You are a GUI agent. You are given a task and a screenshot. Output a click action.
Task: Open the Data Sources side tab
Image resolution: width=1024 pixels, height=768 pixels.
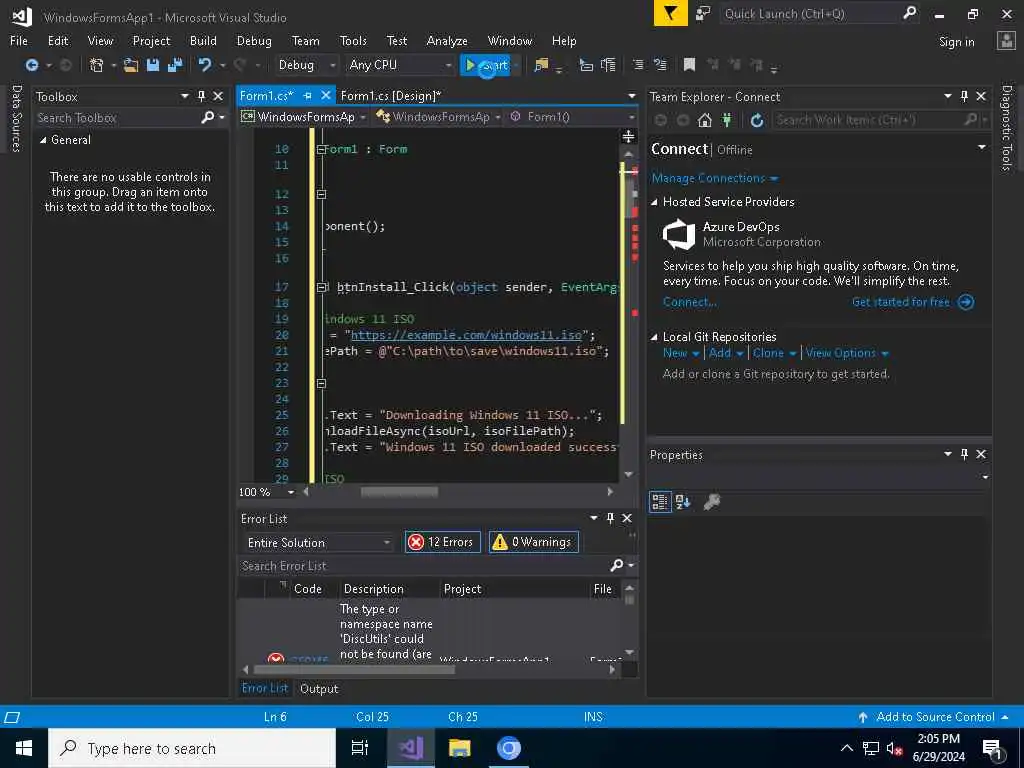click(x=16, y=118)
